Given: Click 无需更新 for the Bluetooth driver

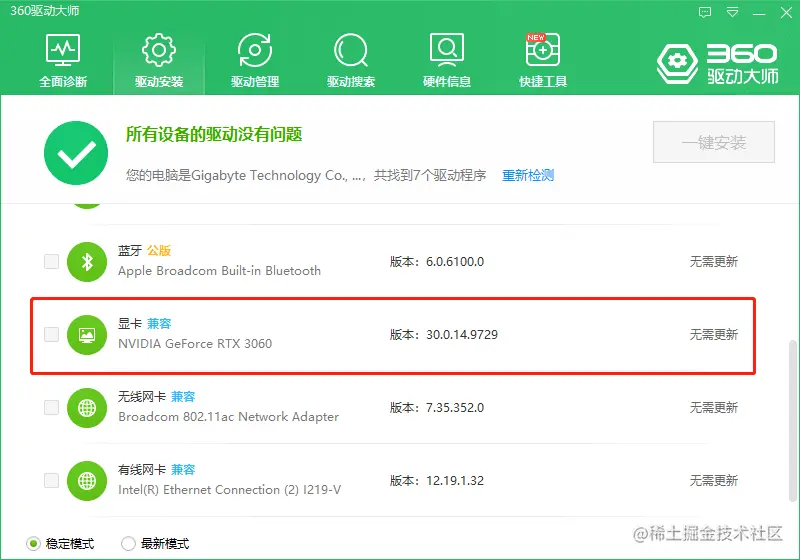Looking at the screenshot, I should 714,262.
